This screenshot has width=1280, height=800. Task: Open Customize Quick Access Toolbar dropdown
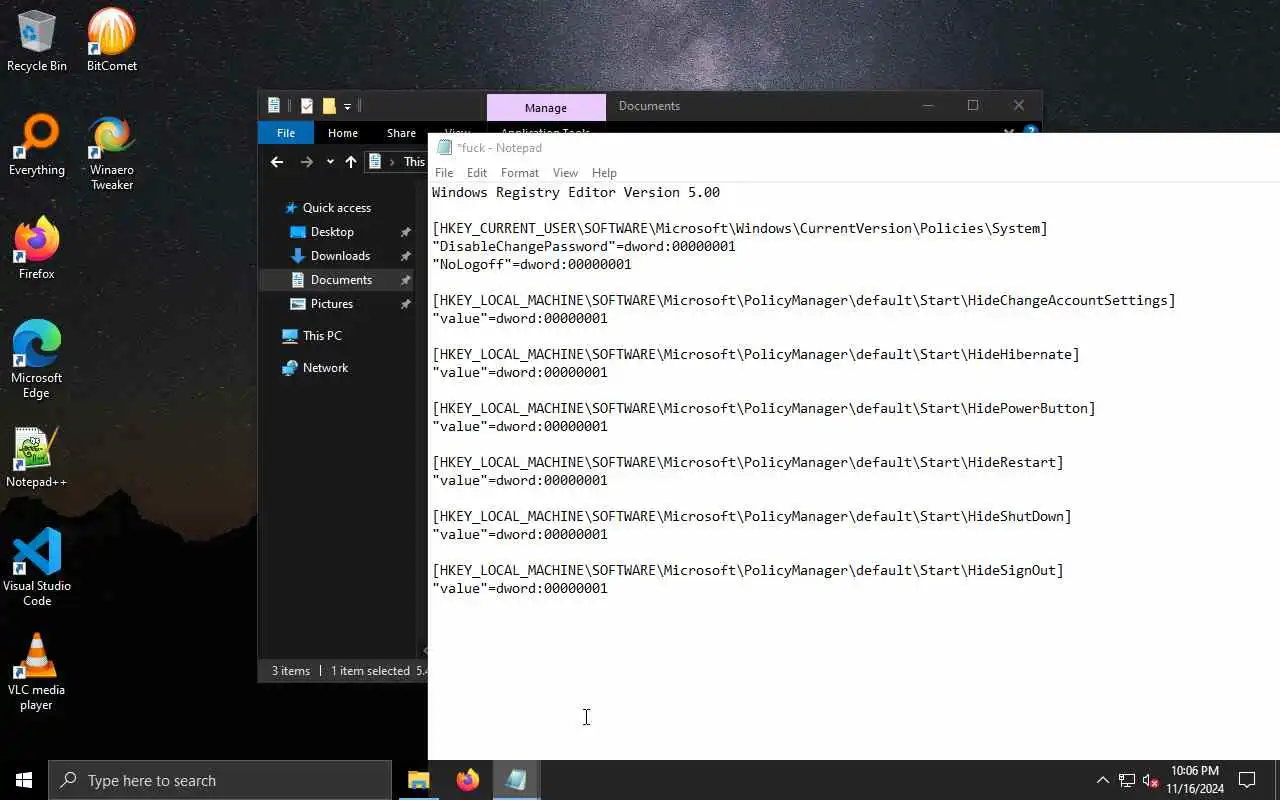pos(347,106)
